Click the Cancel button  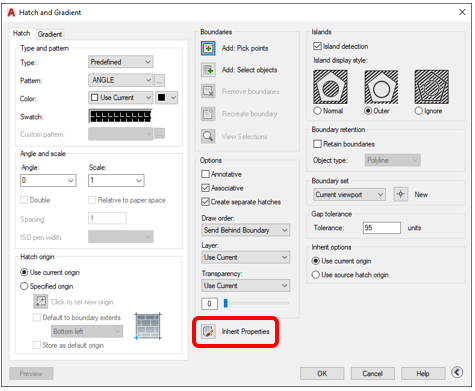pos(372,374)
